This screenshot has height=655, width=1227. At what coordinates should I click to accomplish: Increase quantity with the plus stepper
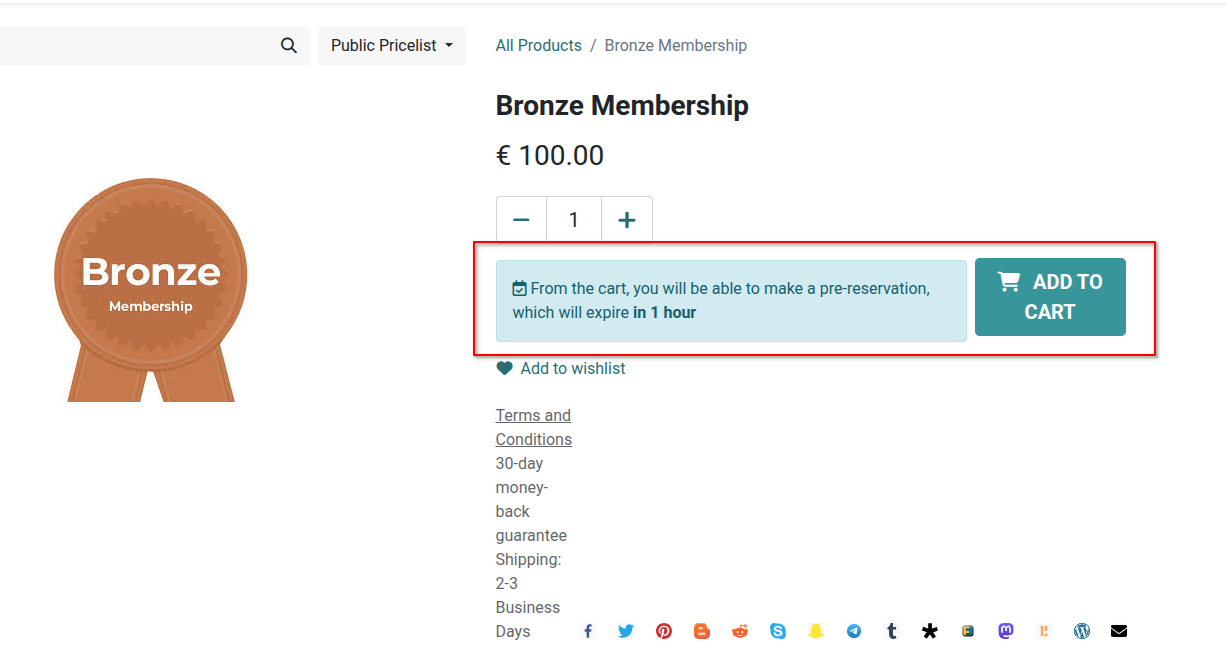[x=627, y=219]
